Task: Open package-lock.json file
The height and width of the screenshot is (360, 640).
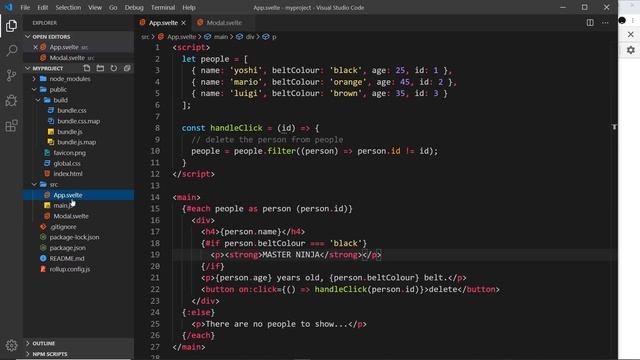Action: [x=74, y=237]
